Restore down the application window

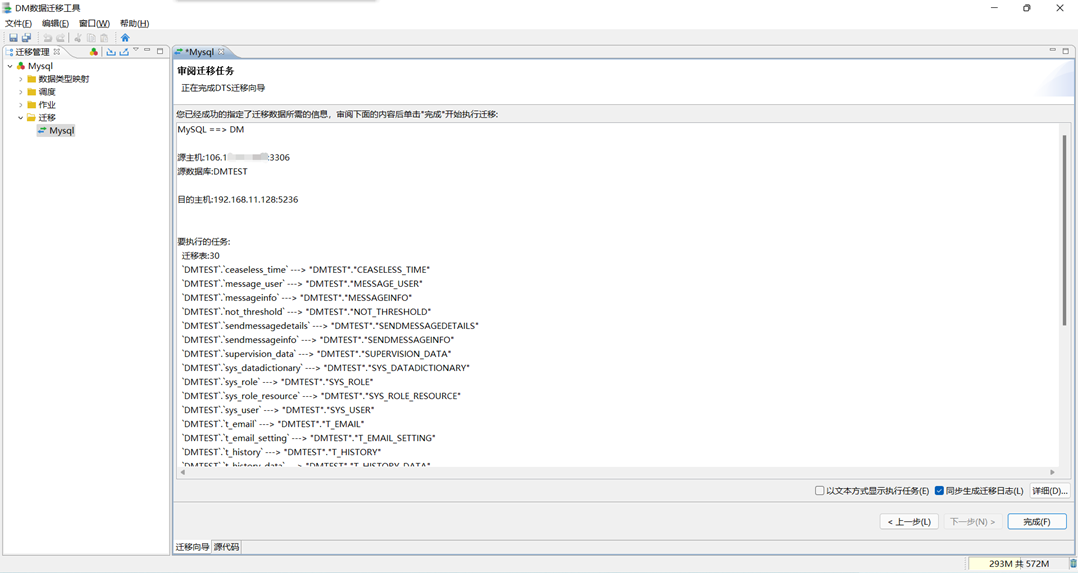pos(1026,8)
